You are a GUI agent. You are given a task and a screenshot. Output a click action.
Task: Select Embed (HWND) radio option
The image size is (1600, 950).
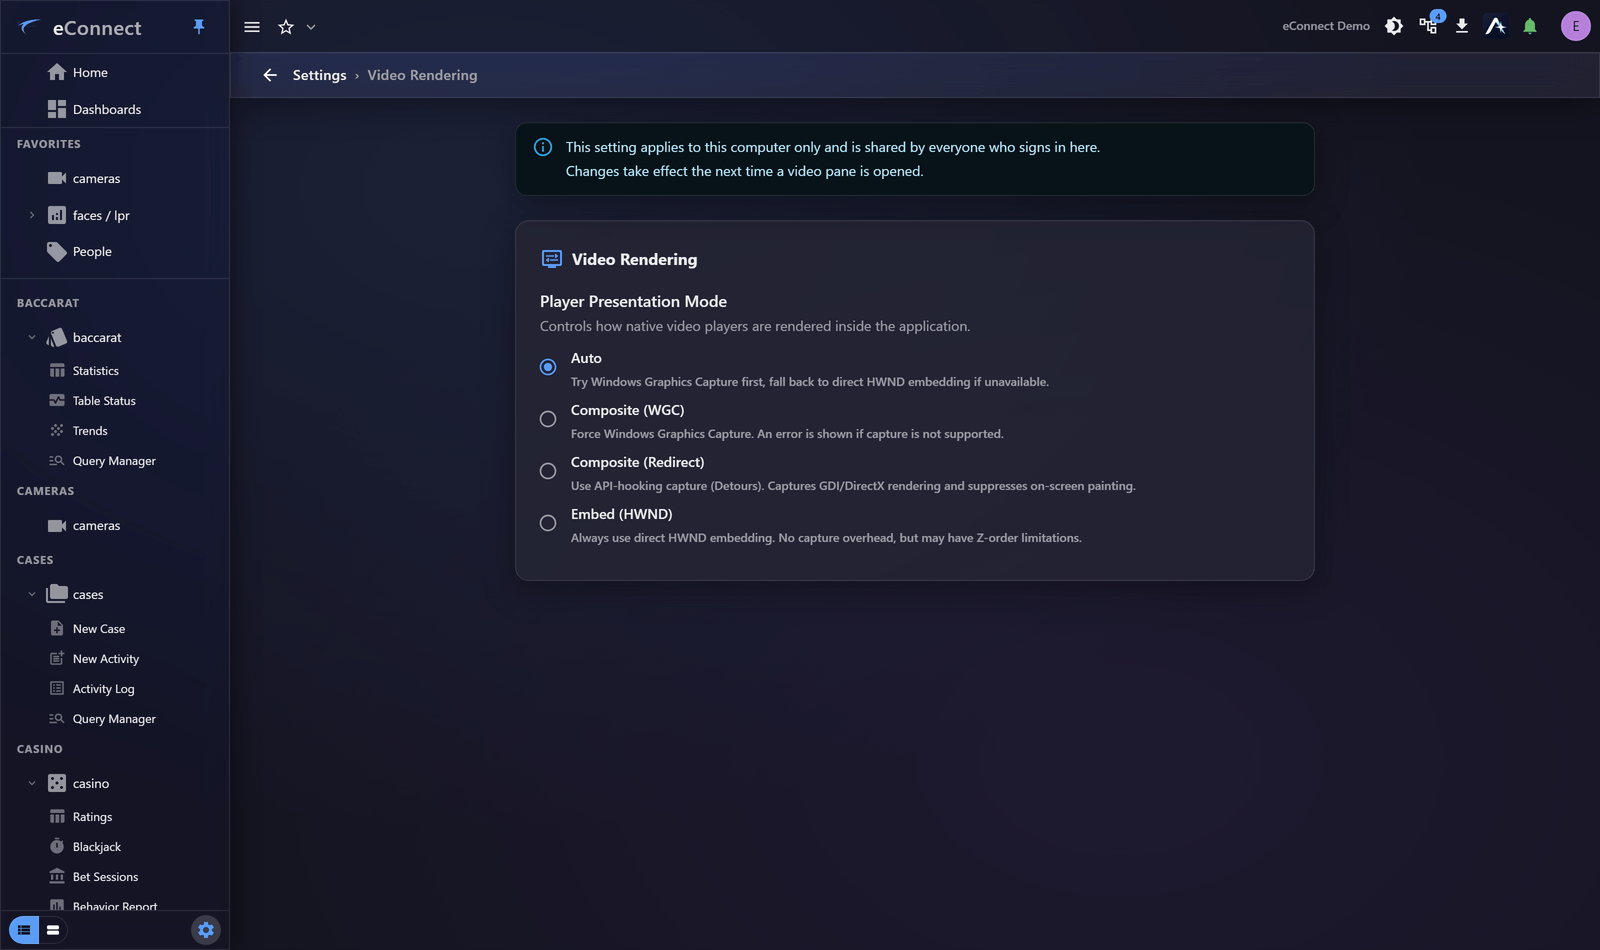click(x=548, y=523)
